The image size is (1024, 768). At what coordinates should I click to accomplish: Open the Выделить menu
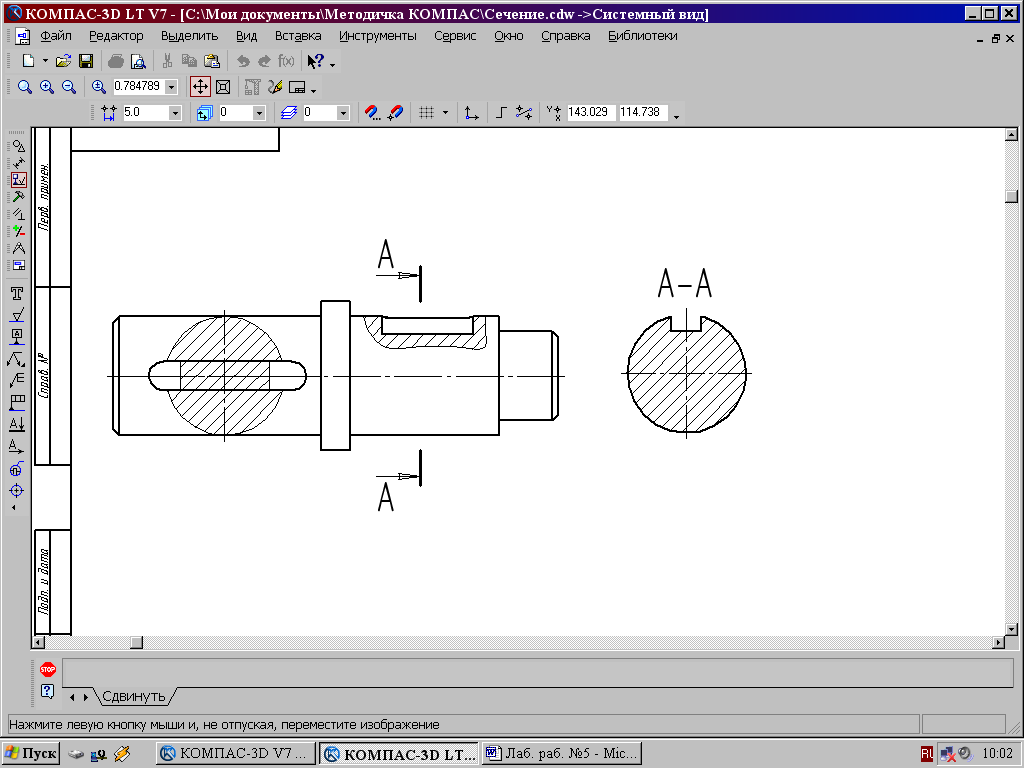(189, 36)
